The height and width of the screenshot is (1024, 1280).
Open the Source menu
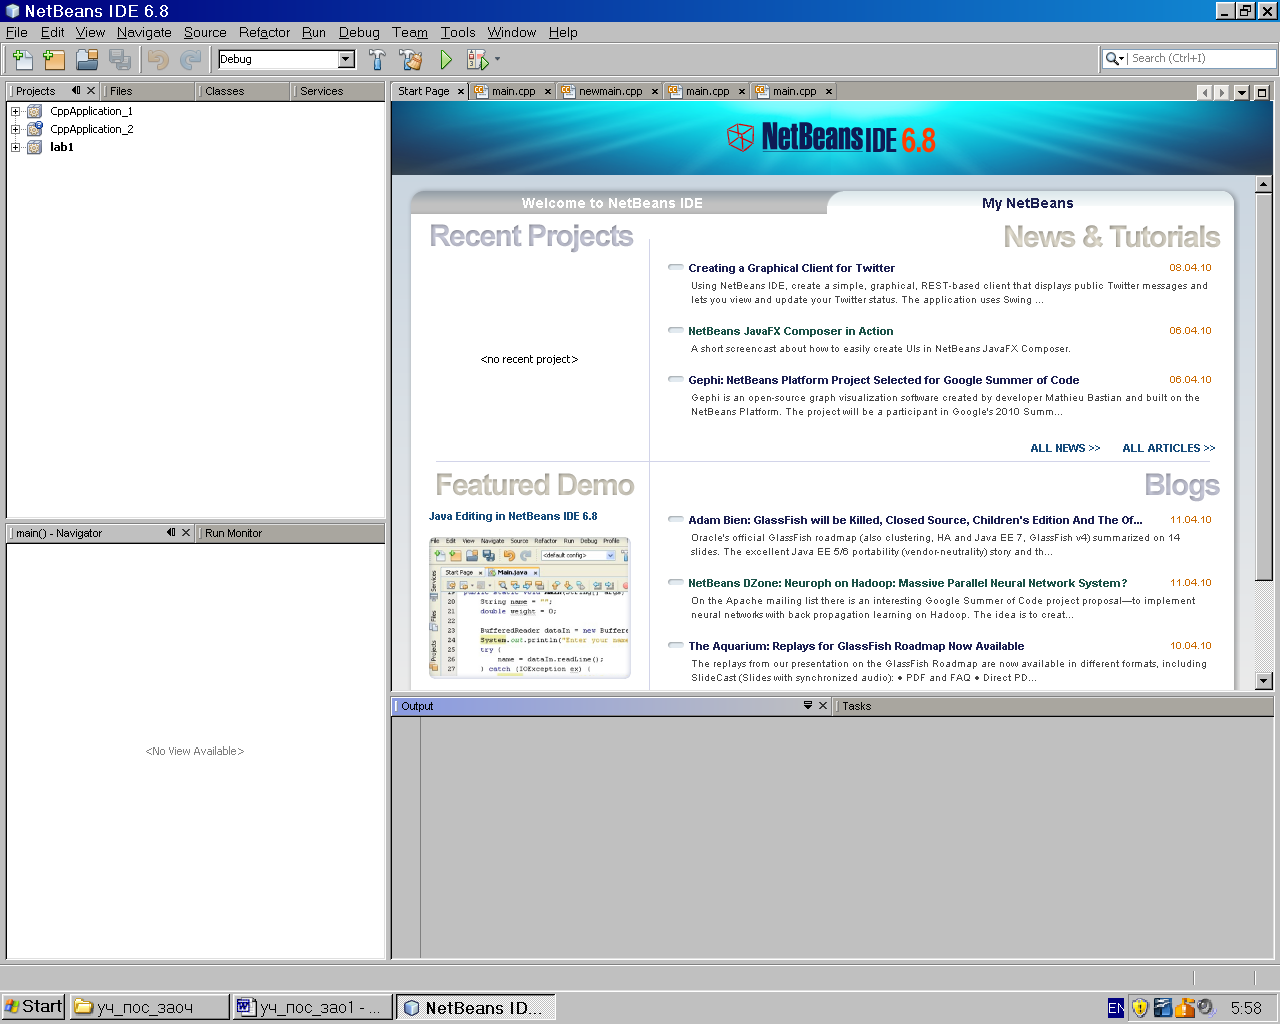point(205,32)
